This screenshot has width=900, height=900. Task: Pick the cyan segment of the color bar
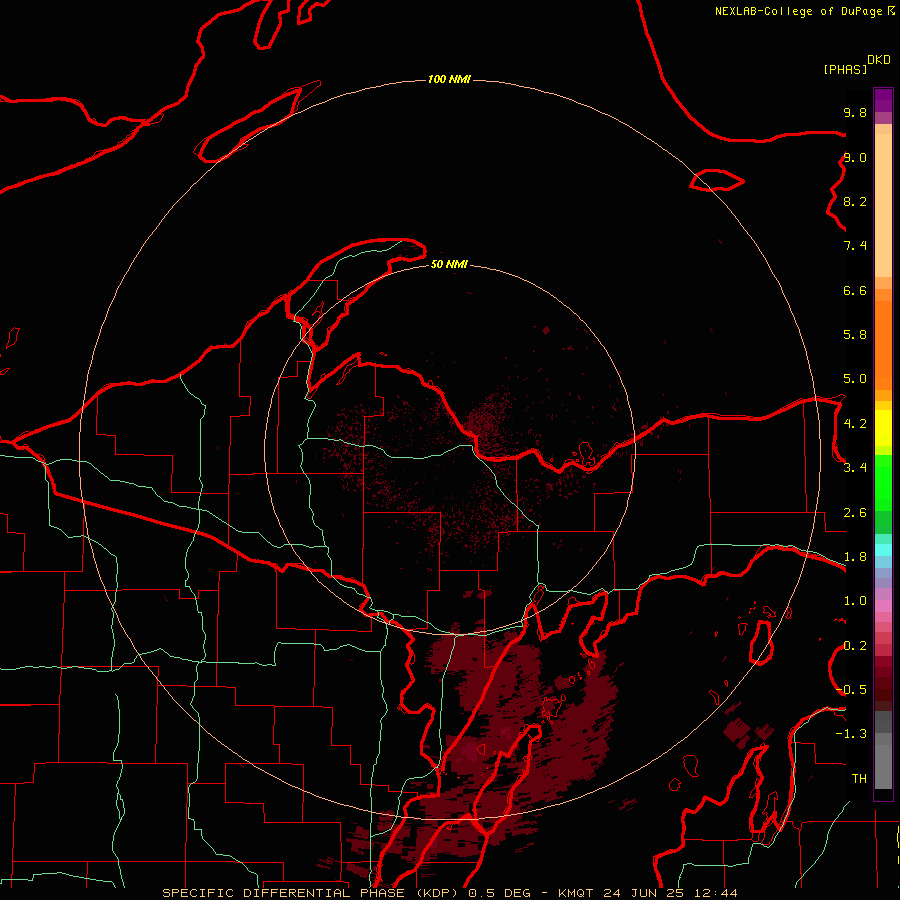[883, 550]
